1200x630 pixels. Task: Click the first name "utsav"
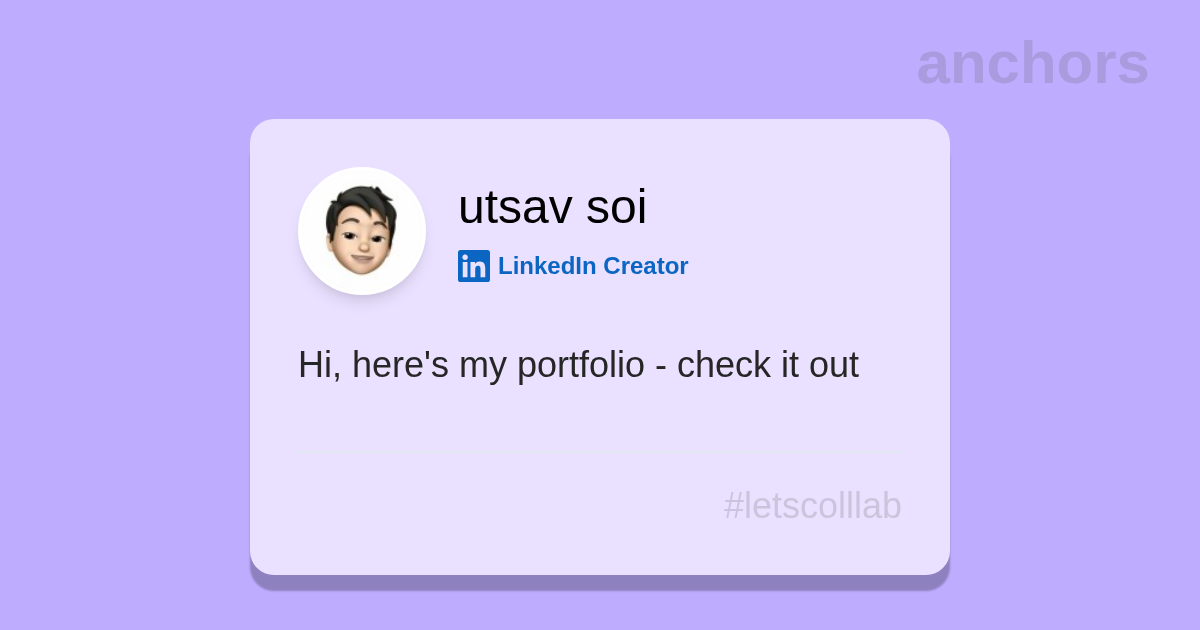tap(515, 207)
